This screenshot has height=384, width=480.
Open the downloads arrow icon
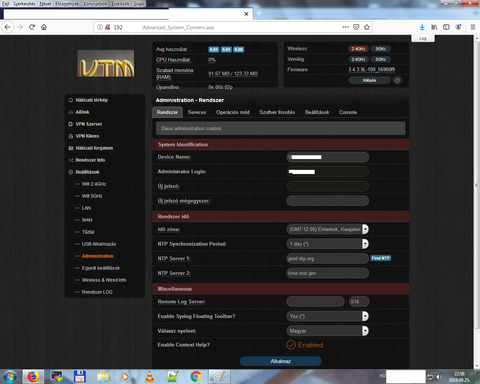(x=422, y=27)
